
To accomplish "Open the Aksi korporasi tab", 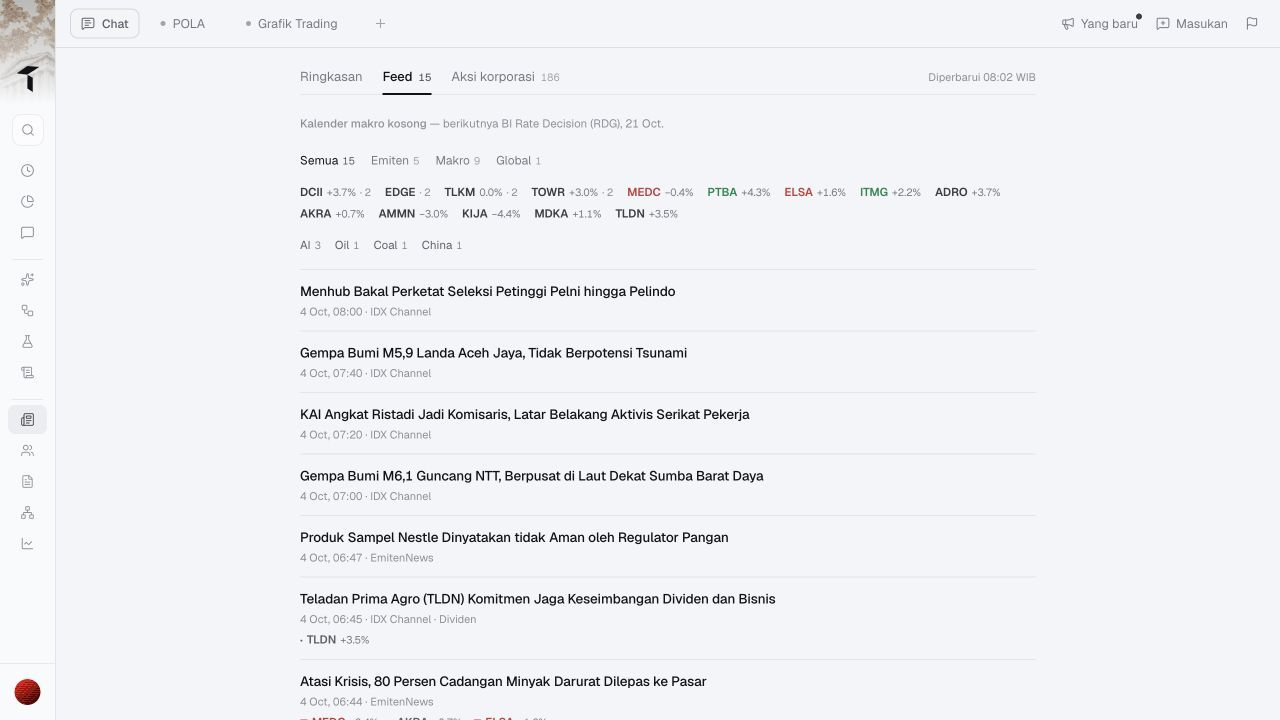I will coord(505,77).
